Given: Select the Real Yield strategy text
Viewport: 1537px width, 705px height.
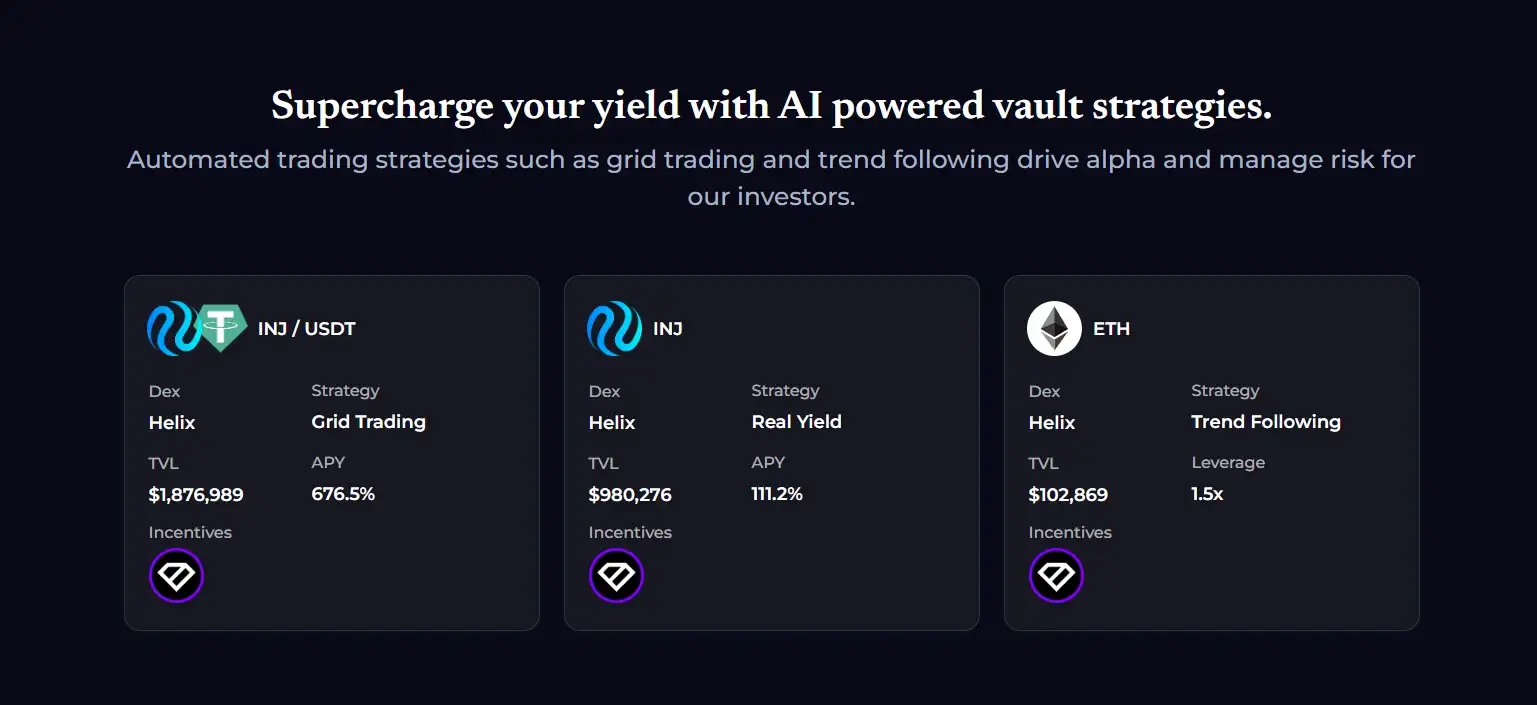Looking at the screenshot, I should [x=796, y=422].
